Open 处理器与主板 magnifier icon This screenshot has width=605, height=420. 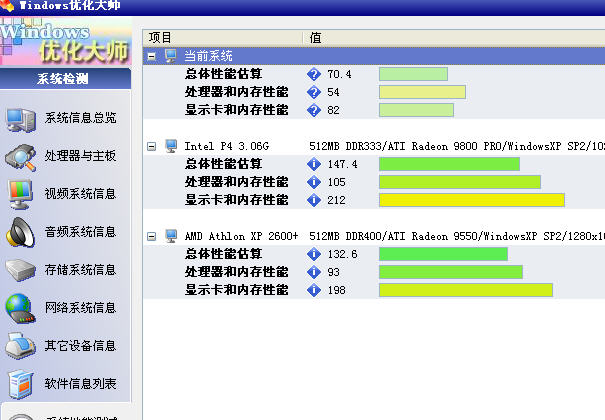pos(21,157)
